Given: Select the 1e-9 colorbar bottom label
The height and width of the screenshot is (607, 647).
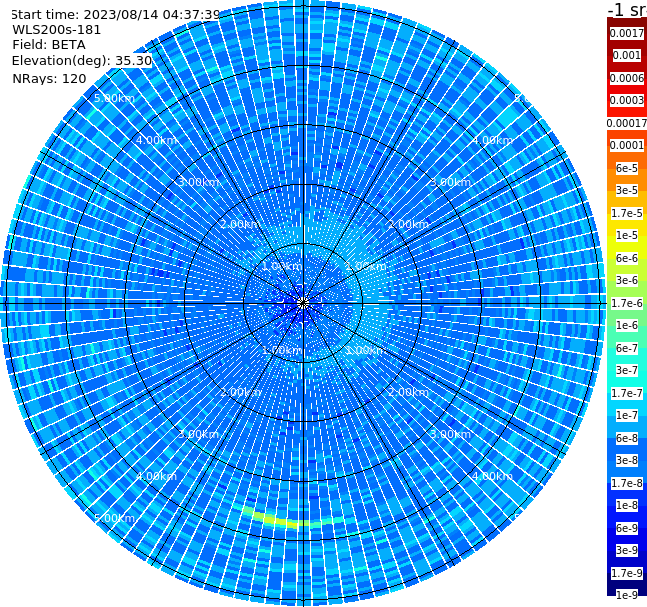Looking at the screenshot, I should (x=627, y=595).
